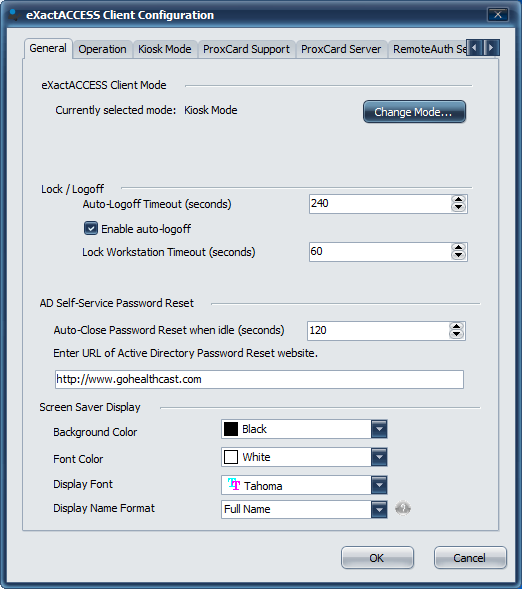Click the Lock / Logoff heading
This screenshot has width=522, height=589.
(72, 189)
